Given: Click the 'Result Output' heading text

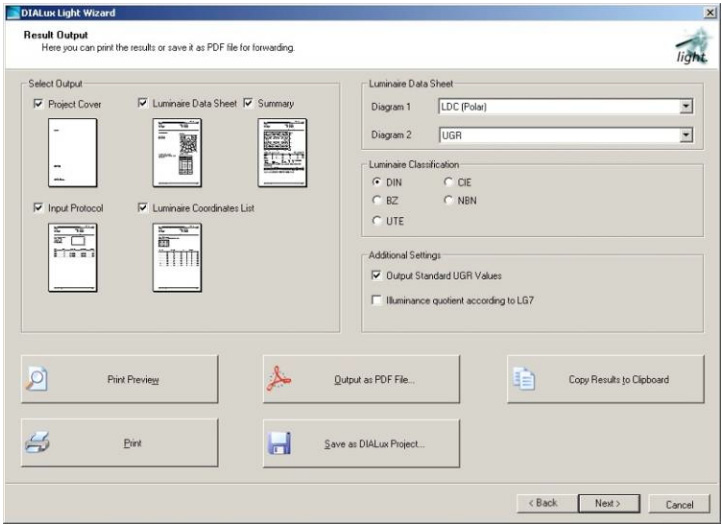Looking at the screenshot, I should pos(56,35).
